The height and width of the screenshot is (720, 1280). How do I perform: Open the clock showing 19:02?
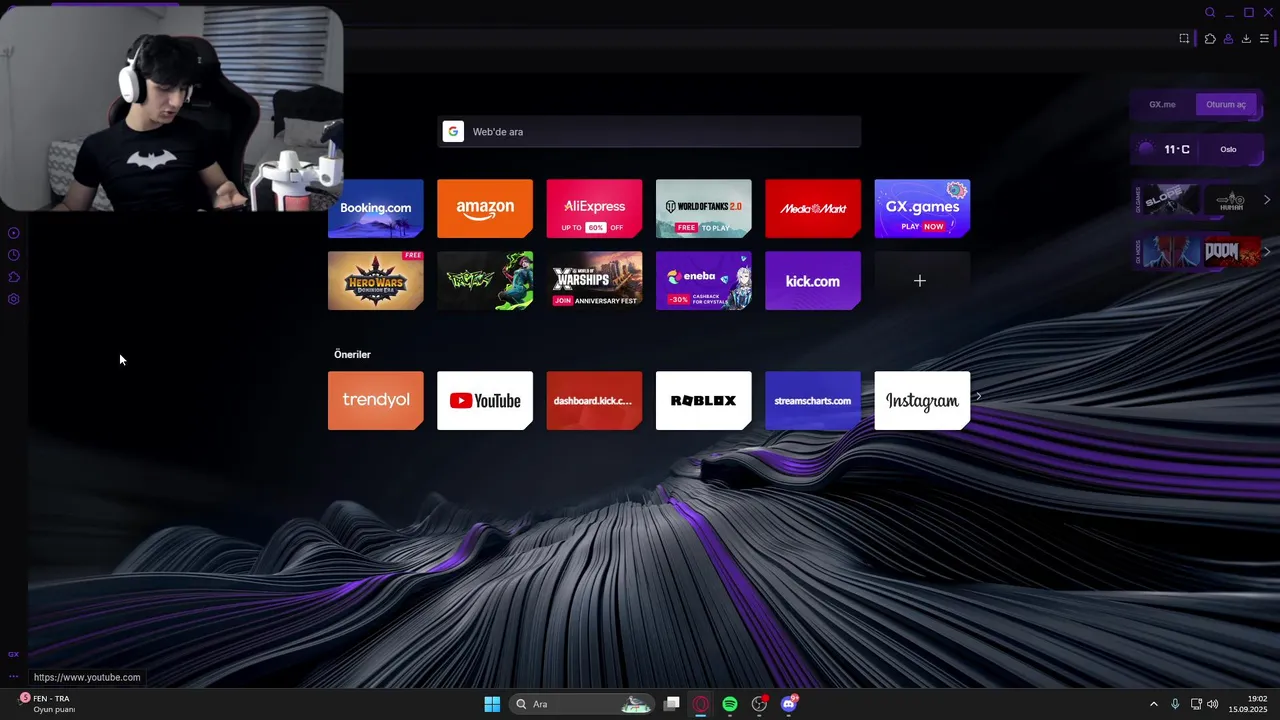1249,704
